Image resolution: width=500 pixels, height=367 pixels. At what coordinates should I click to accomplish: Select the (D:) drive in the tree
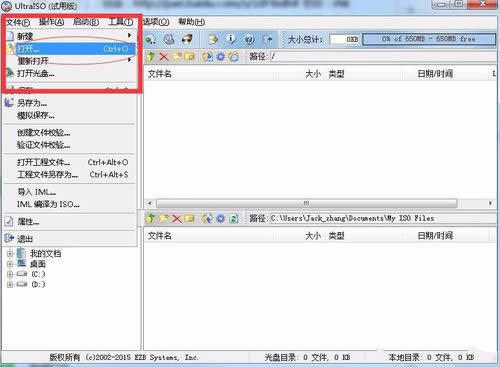[38, 284]
